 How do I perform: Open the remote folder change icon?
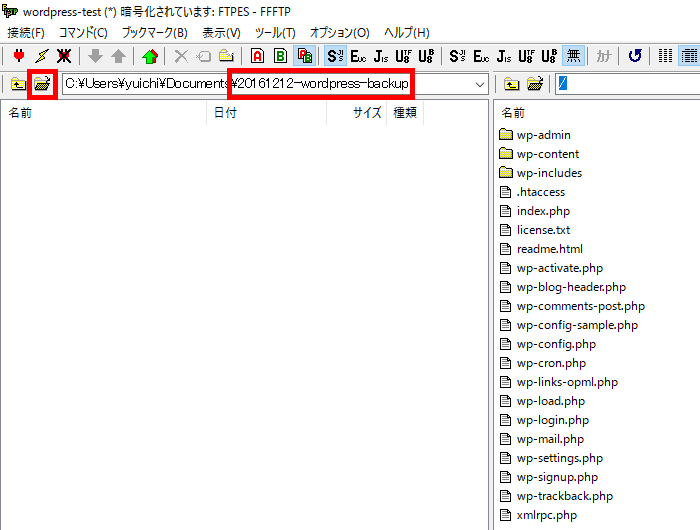click(535, 84)
